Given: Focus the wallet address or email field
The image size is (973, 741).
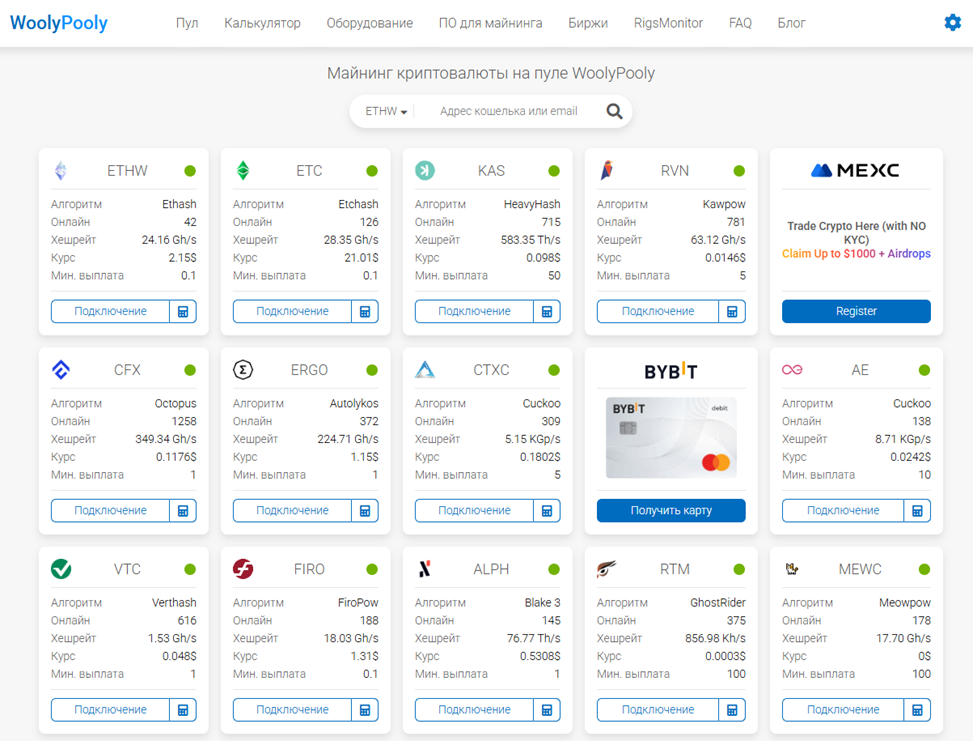Looking at the screenshot, I should click(x=509, y=111).
